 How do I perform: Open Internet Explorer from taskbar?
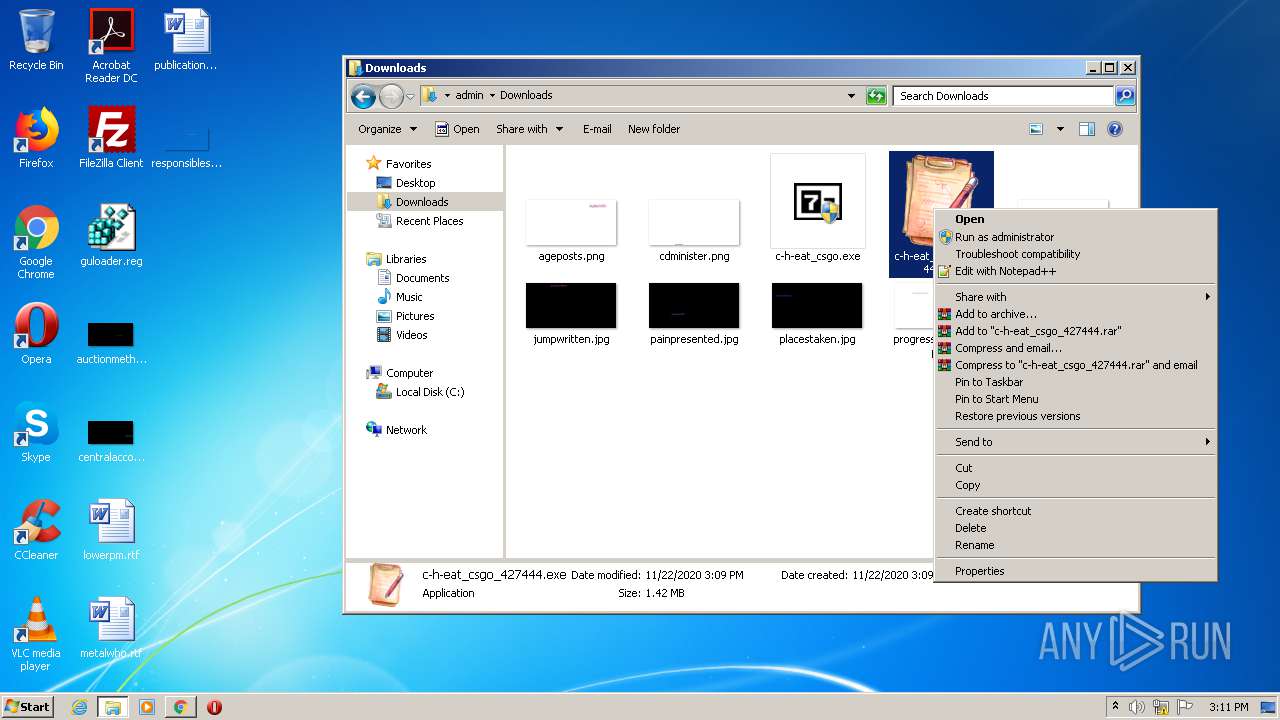(x=79, y=707)
